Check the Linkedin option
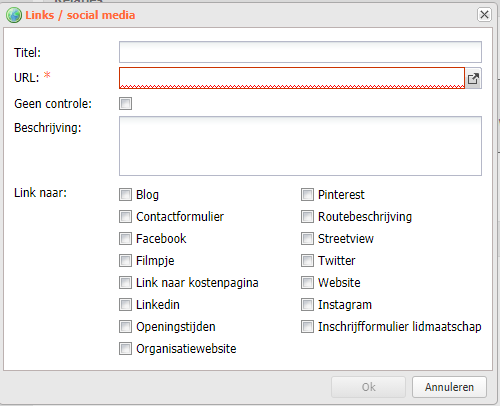This screenshot has width=500, height=406. [x=125, y=304]
